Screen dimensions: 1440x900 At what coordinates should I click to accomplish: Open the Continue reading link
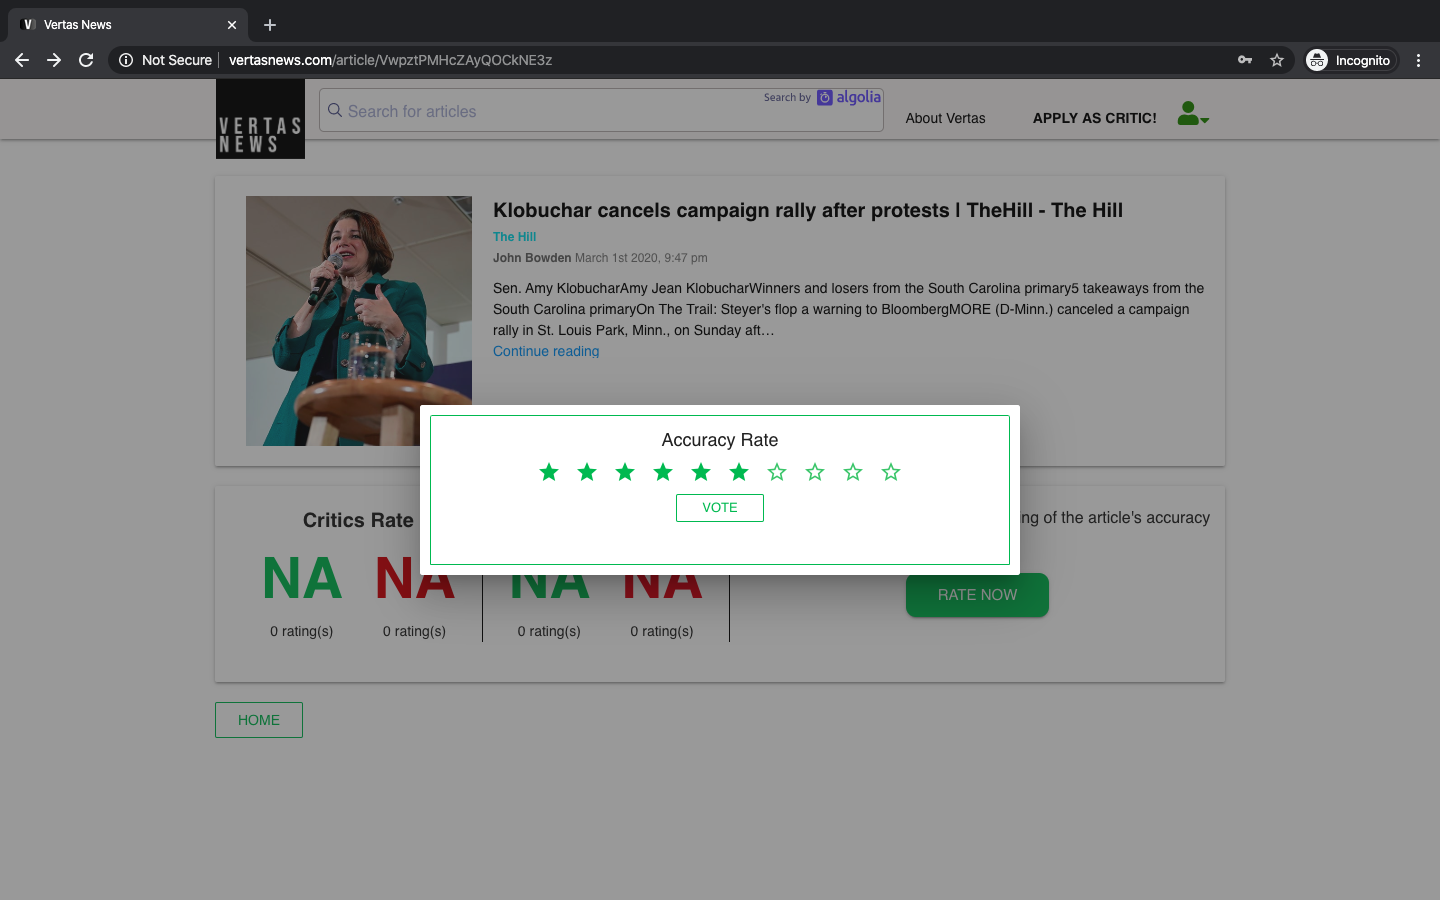click(546, 351)
